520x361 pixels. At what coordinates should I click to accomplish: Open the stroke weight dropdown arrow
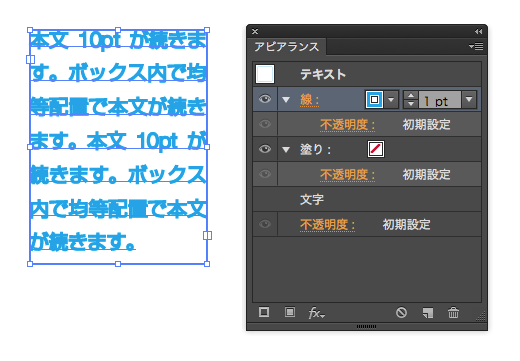pyautogui.click(x=469, y=99)
